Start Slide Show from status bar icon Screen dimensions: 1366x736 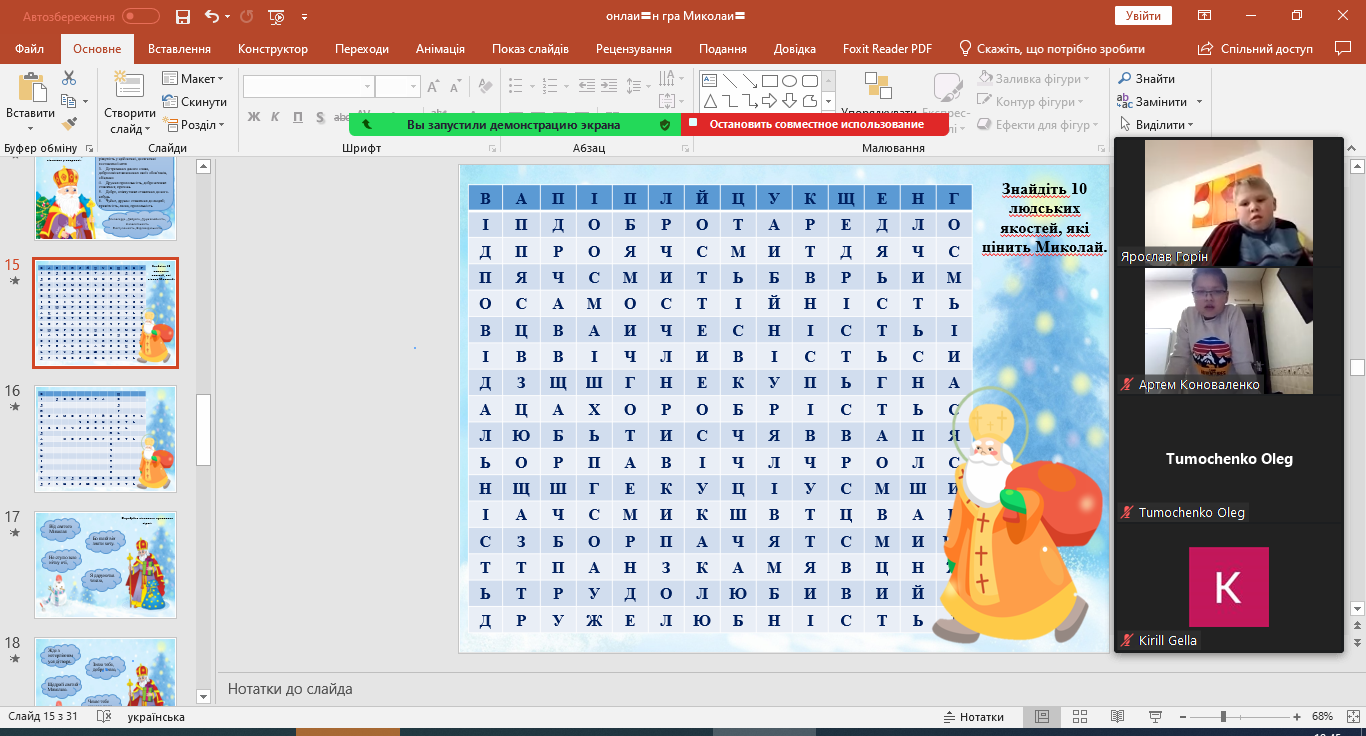(1153, 717)
